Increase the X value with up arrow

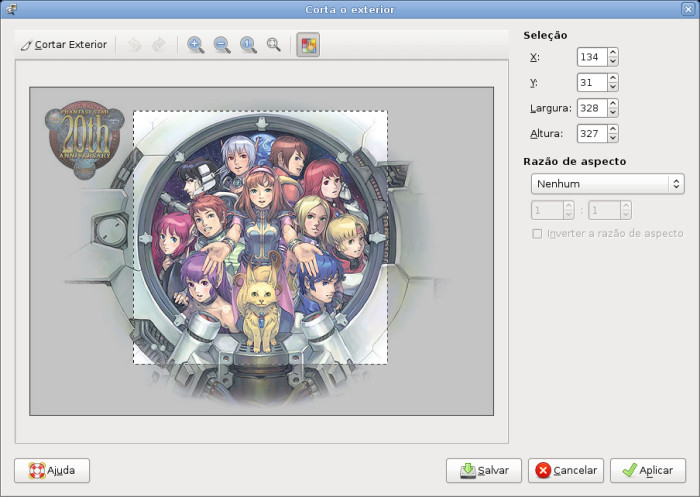point(613,53)
